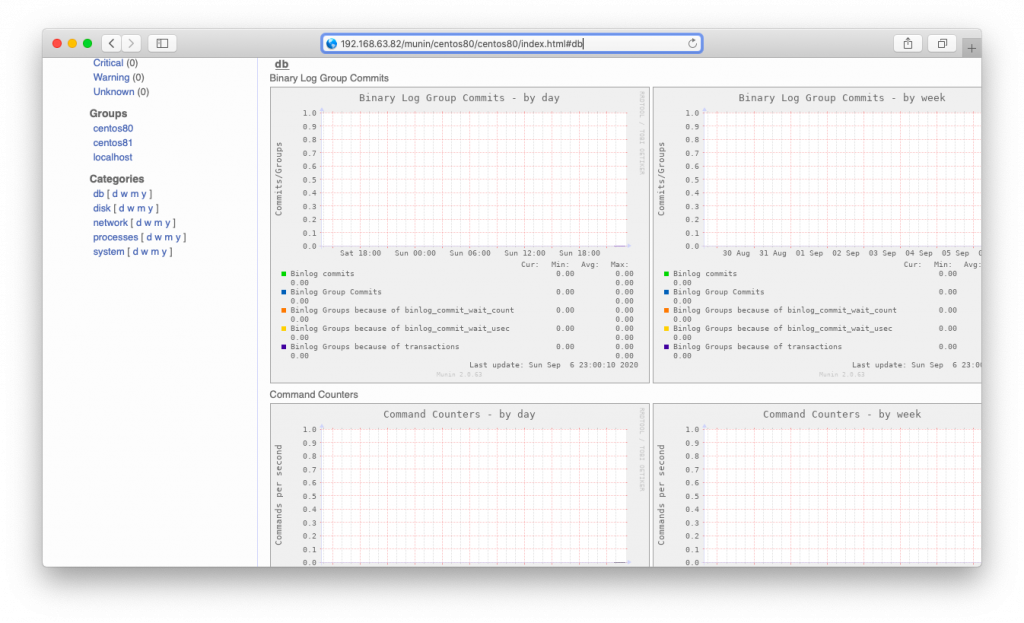Go to the network category
Image resolution: width=1024 pixels, height=623 pixels.
coord(110,223)
